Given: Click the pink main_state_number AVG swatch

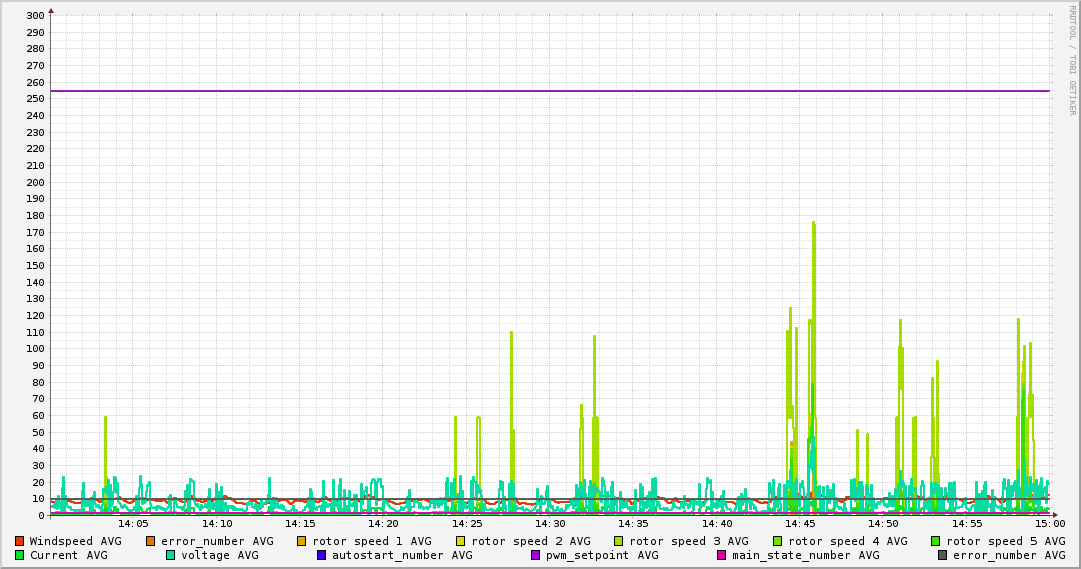Looking at the screenshot, I should coord(722,555).
